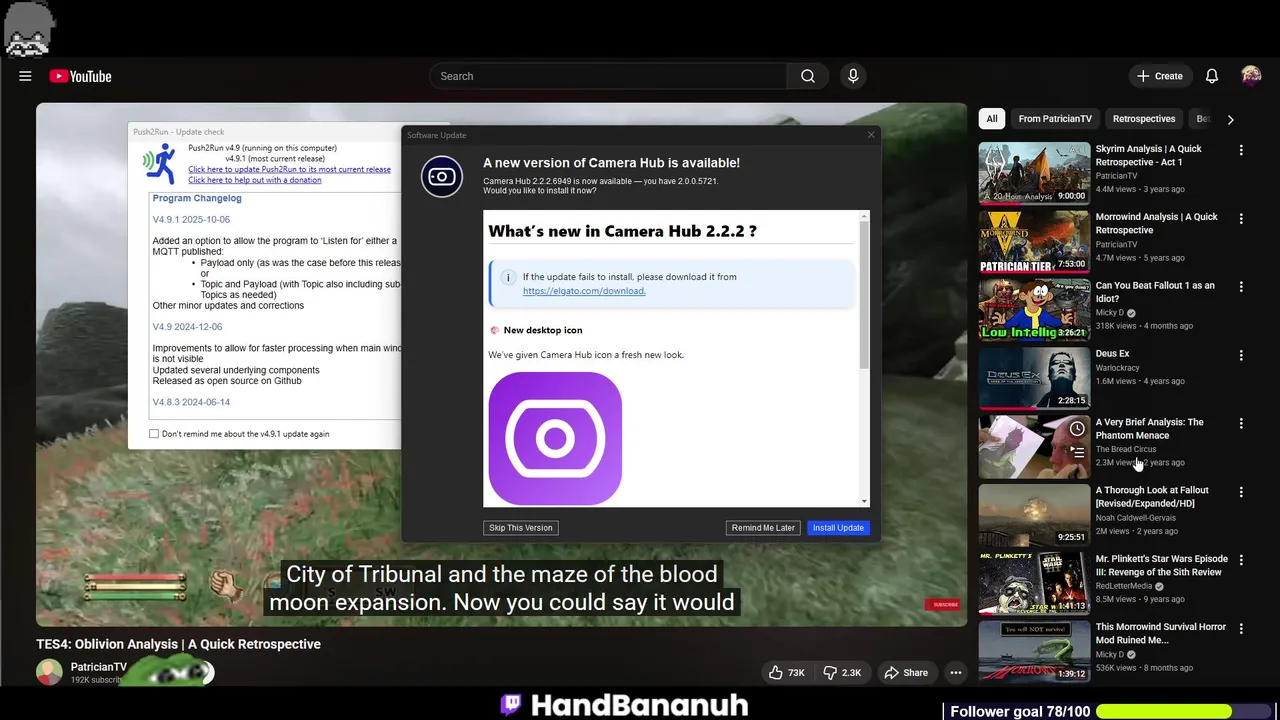Click the search magnifier button
This screenshot has height=720, width=1280.
(x=808, y=76)
